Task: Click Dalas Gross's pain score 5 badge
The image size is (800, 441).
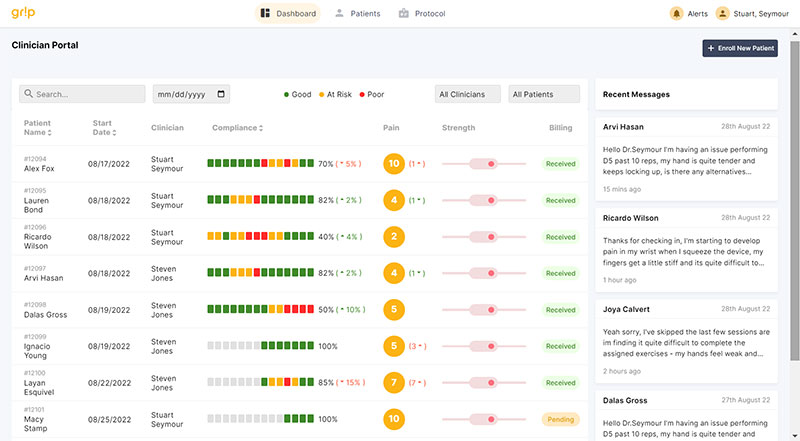Action: [x=394, y=309]
